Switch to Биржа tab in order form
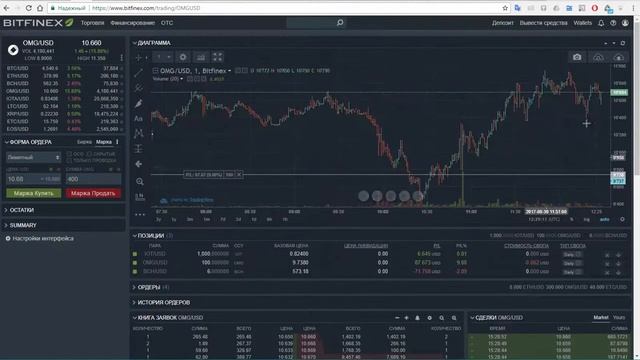This screenshot has width=640, height=360. point(84,142)
